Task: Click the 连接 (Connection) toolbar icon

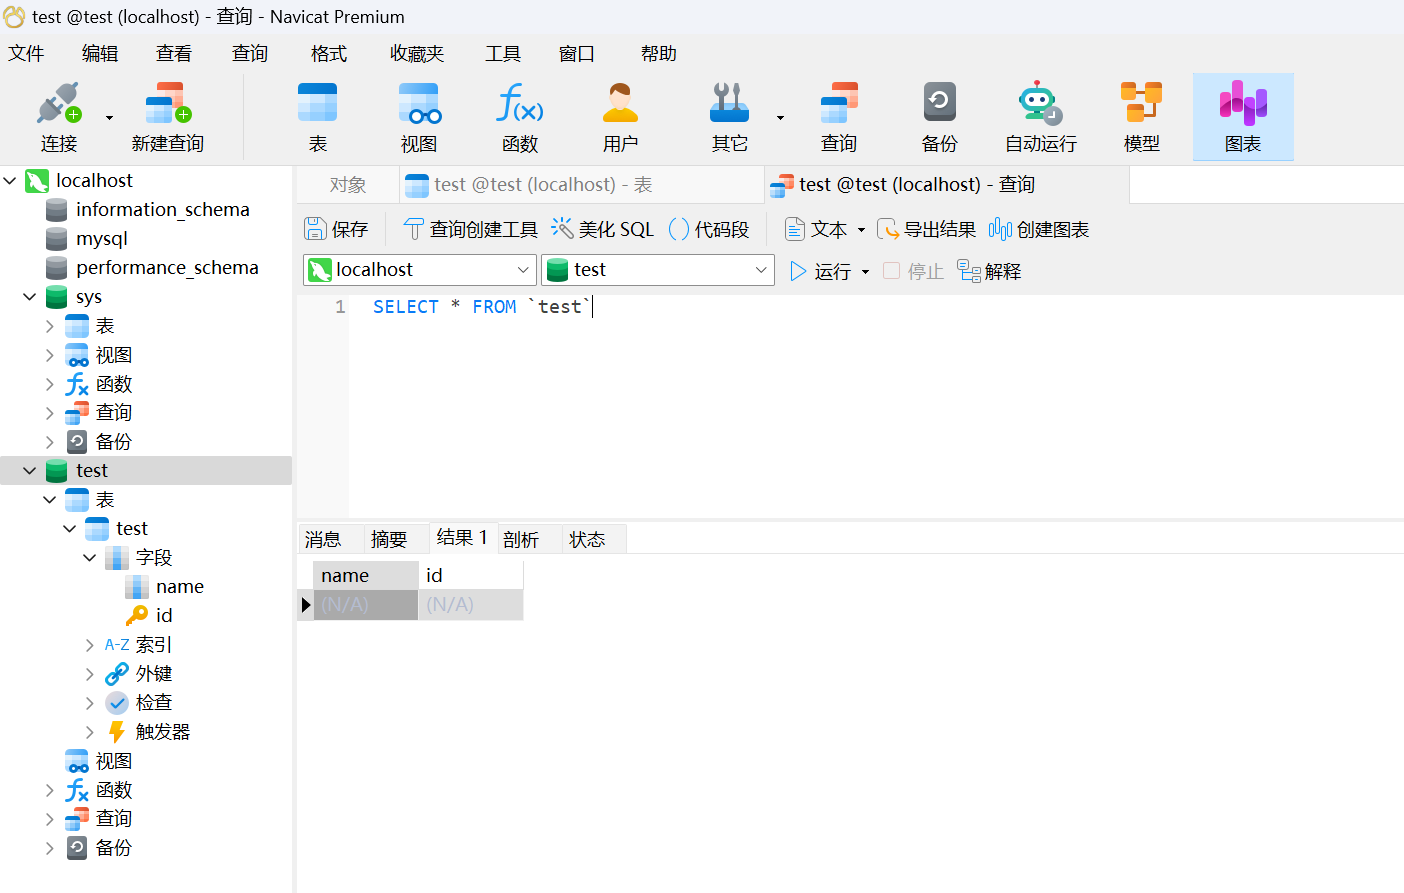Action: tap(58, 117)
